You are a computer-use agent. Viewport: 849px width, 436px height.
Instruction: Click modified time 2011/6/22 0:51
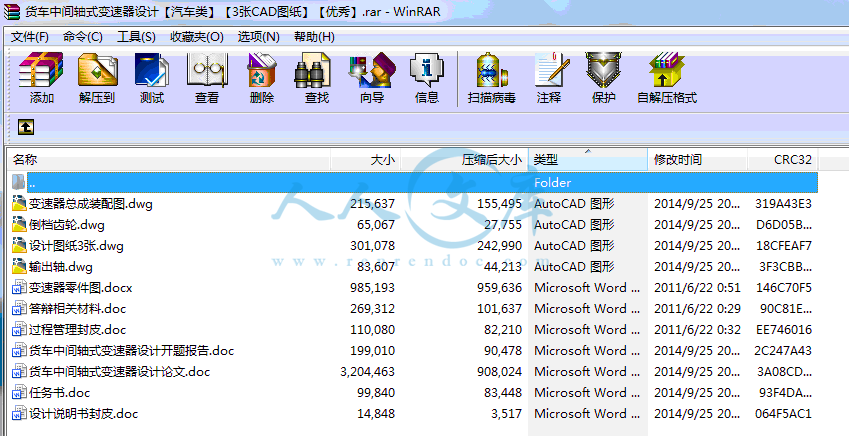click(x=697, y=288)
